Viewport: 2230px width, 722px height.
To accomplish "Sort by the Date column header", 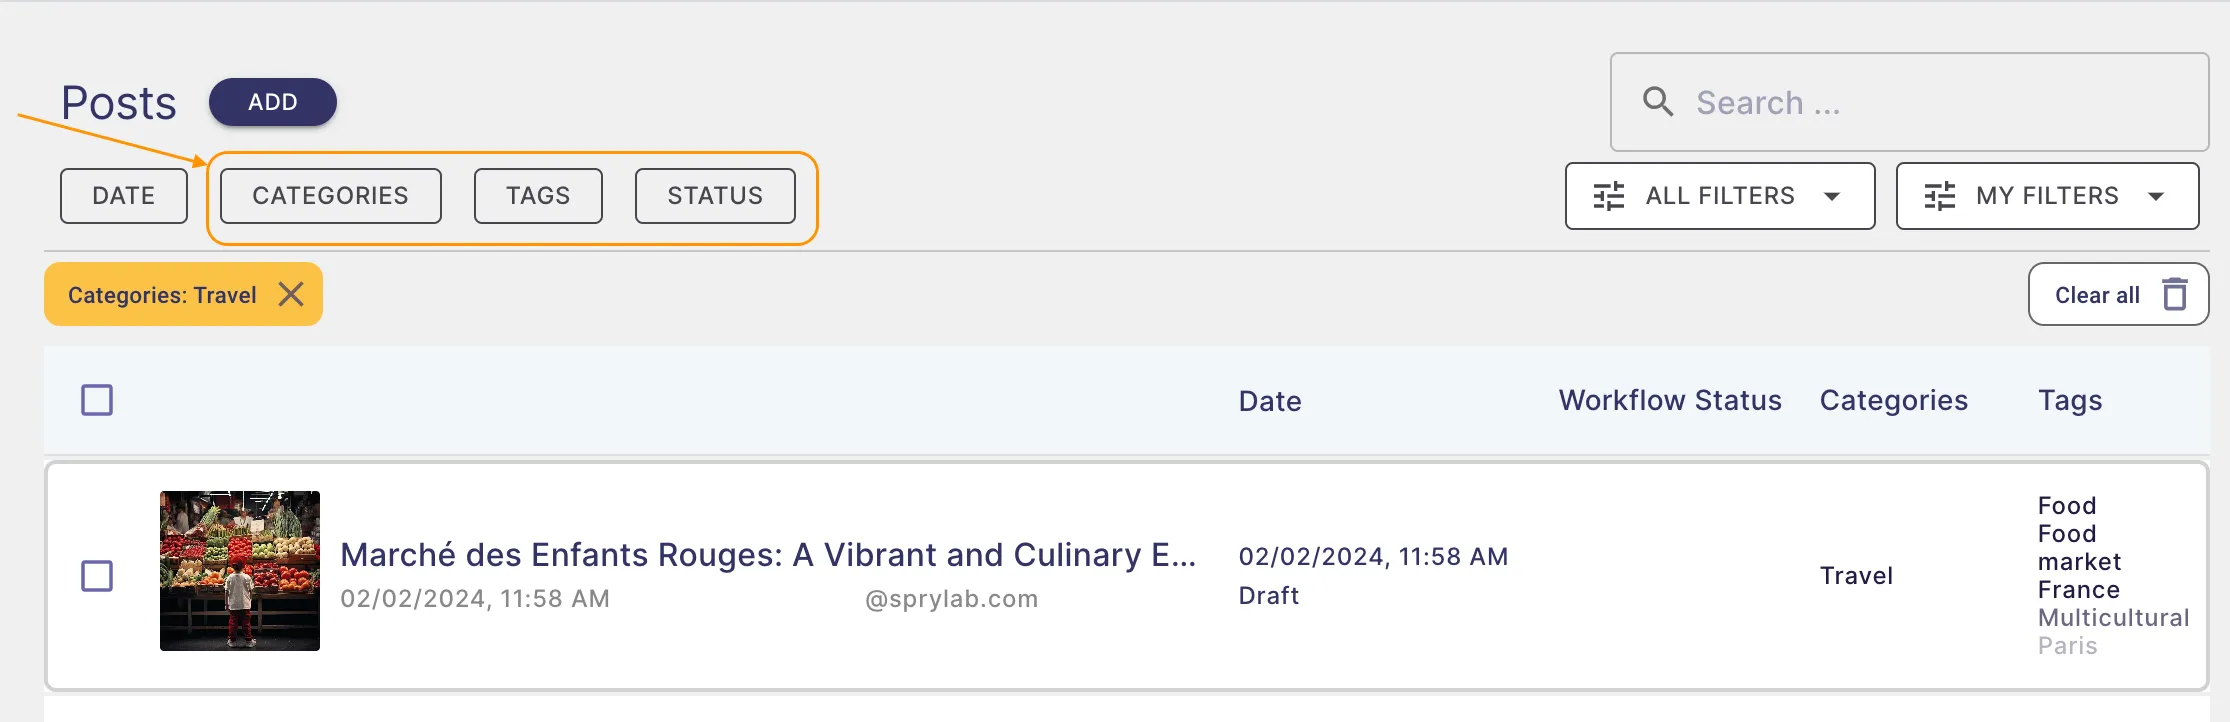I will coord(1270,401).
